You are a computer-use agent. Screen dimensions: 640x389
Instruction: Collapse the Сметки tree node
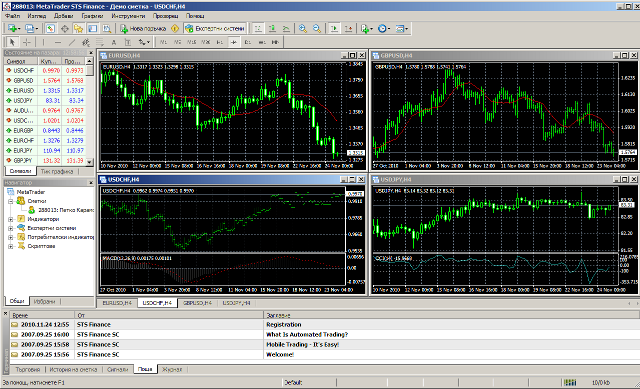coord(11,201)
